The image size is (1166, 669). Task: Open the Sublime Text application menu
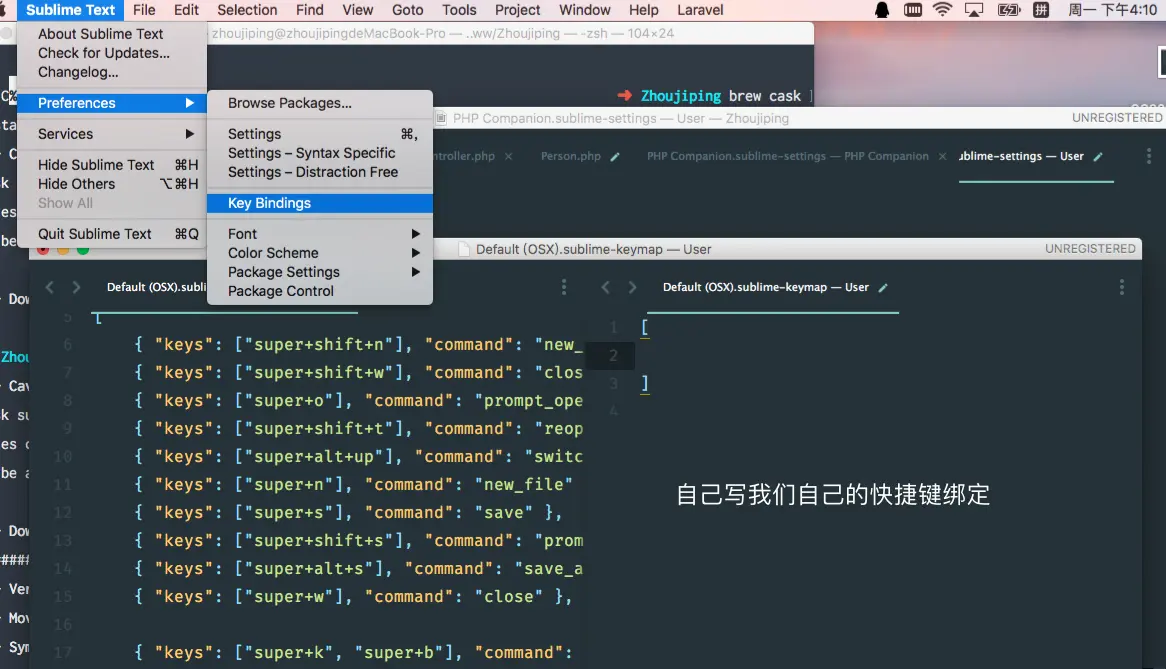coord(70,10)
